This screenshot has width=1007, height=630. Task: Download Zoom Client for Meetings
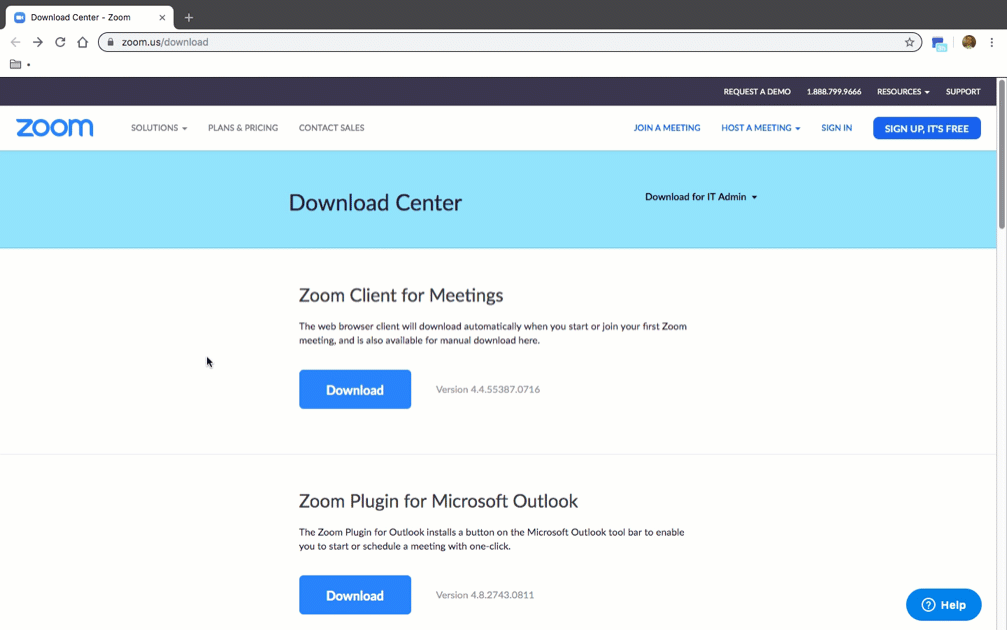(x=355, y=389)
